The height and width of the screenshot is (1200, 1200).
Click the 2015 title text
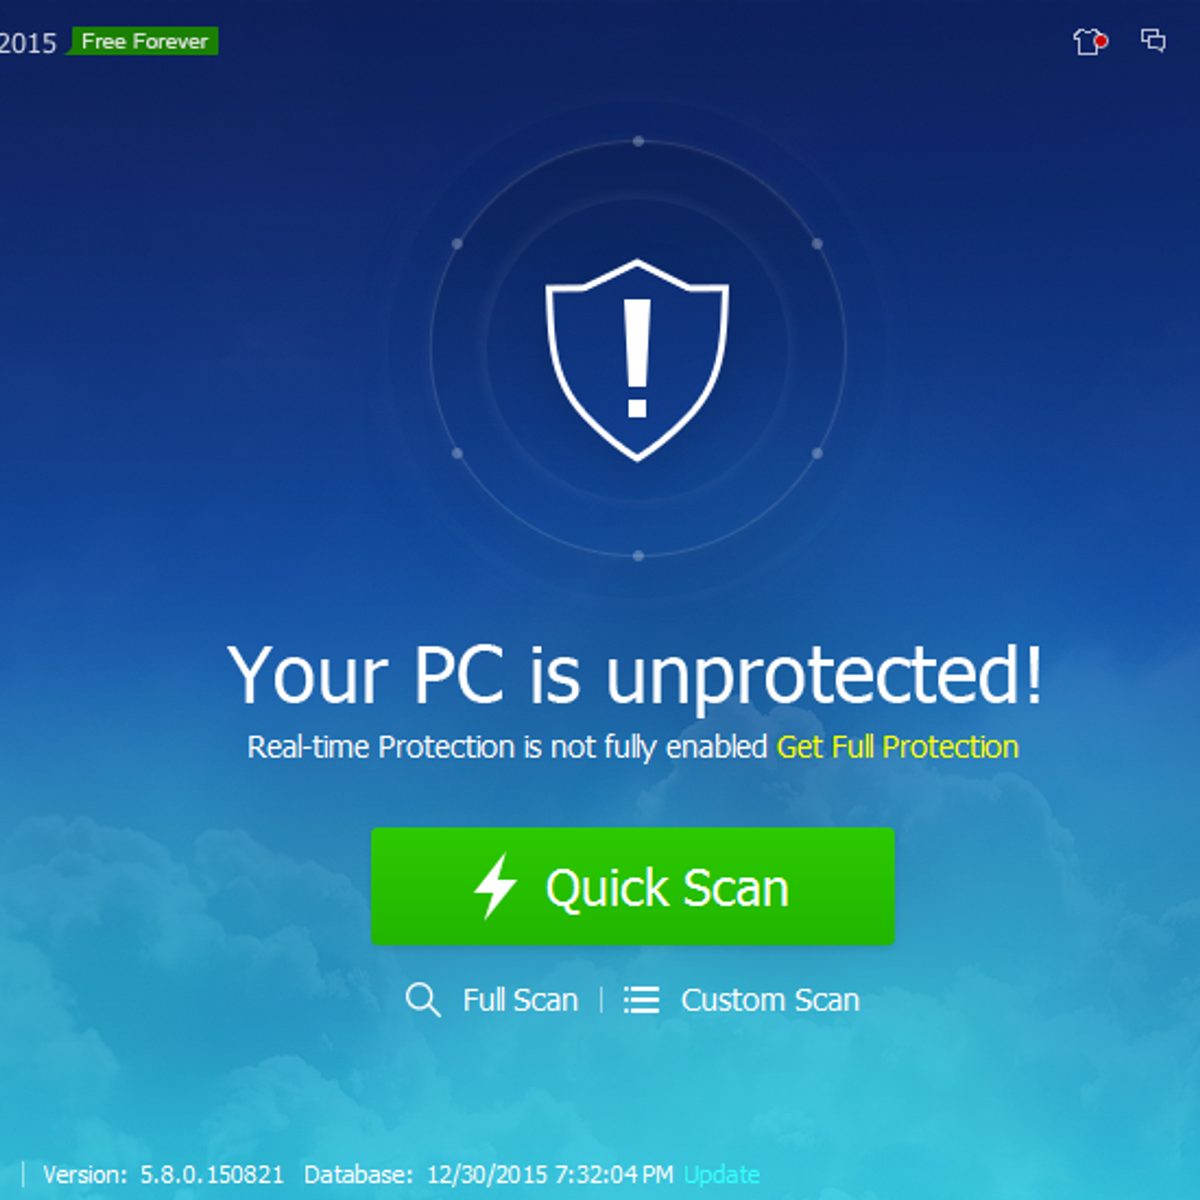tap(28, 43)
